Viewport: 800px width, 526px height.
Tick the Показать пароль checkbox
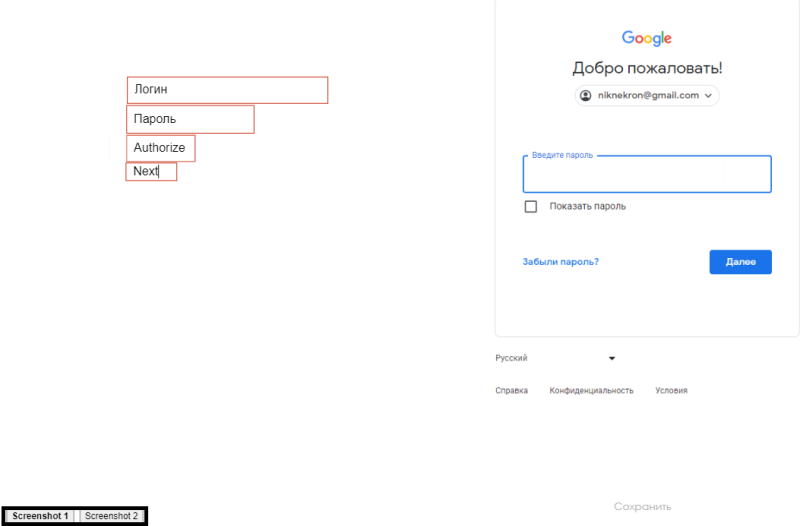(531, 207)
